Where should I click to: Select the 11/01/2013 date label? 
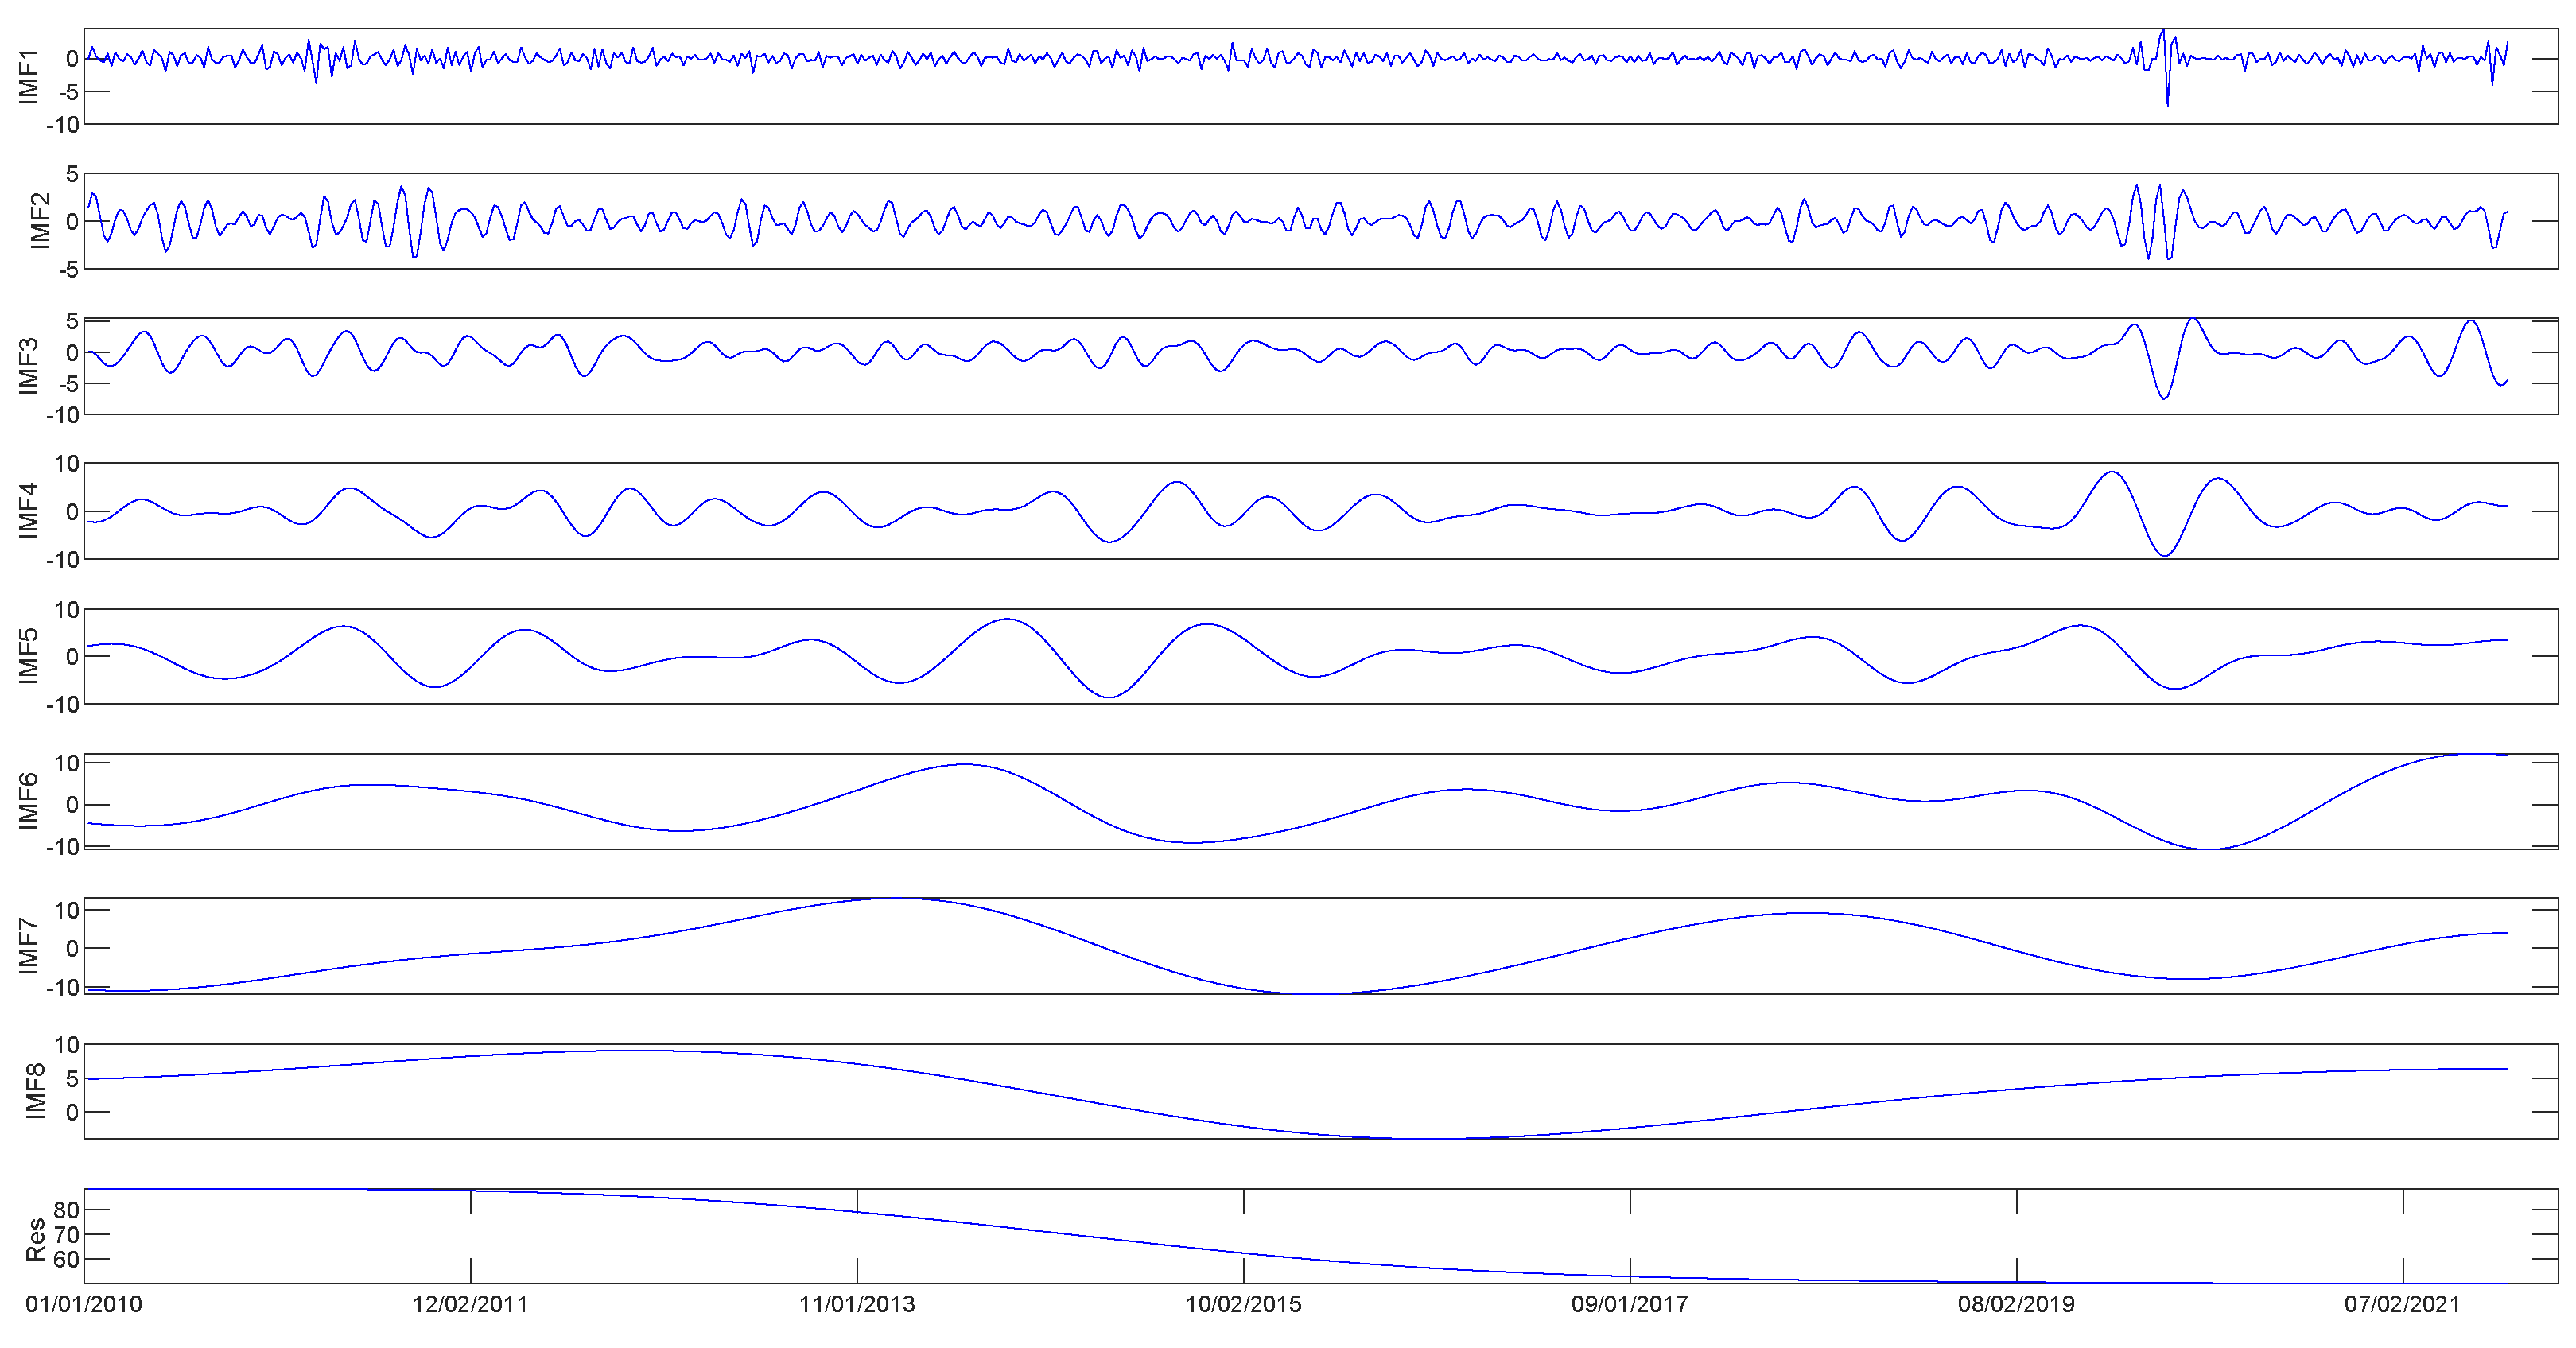857,1304
